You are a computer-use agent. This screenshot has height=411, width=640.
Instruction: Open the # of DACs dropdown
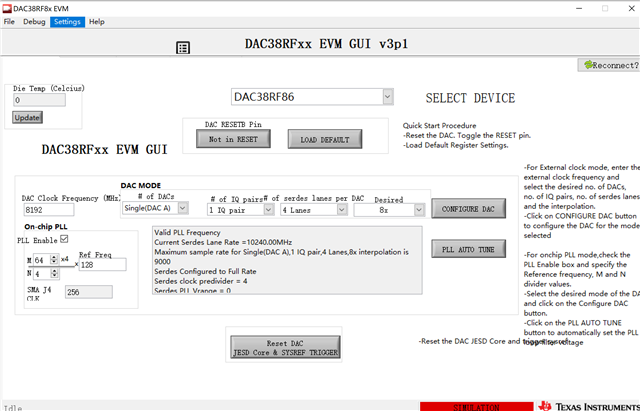[183, 208]
